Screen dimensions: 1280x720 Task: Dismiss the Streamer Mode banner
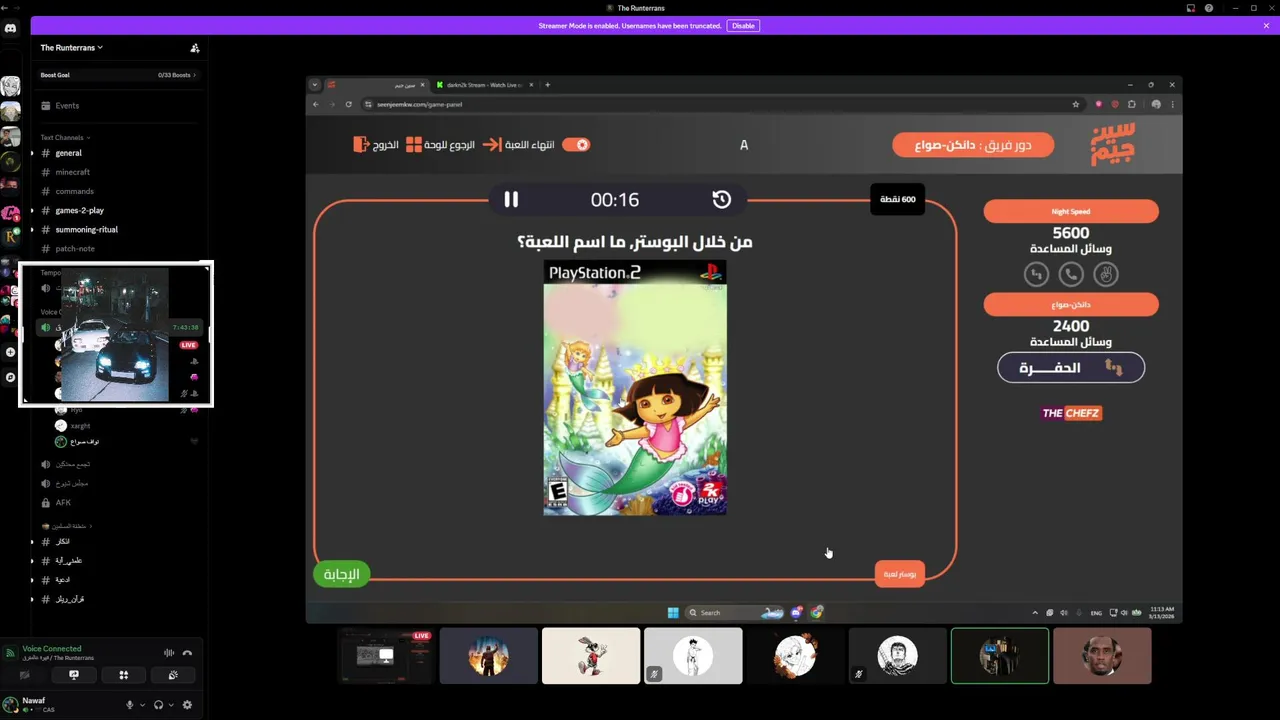click(x=1266, y=26)
